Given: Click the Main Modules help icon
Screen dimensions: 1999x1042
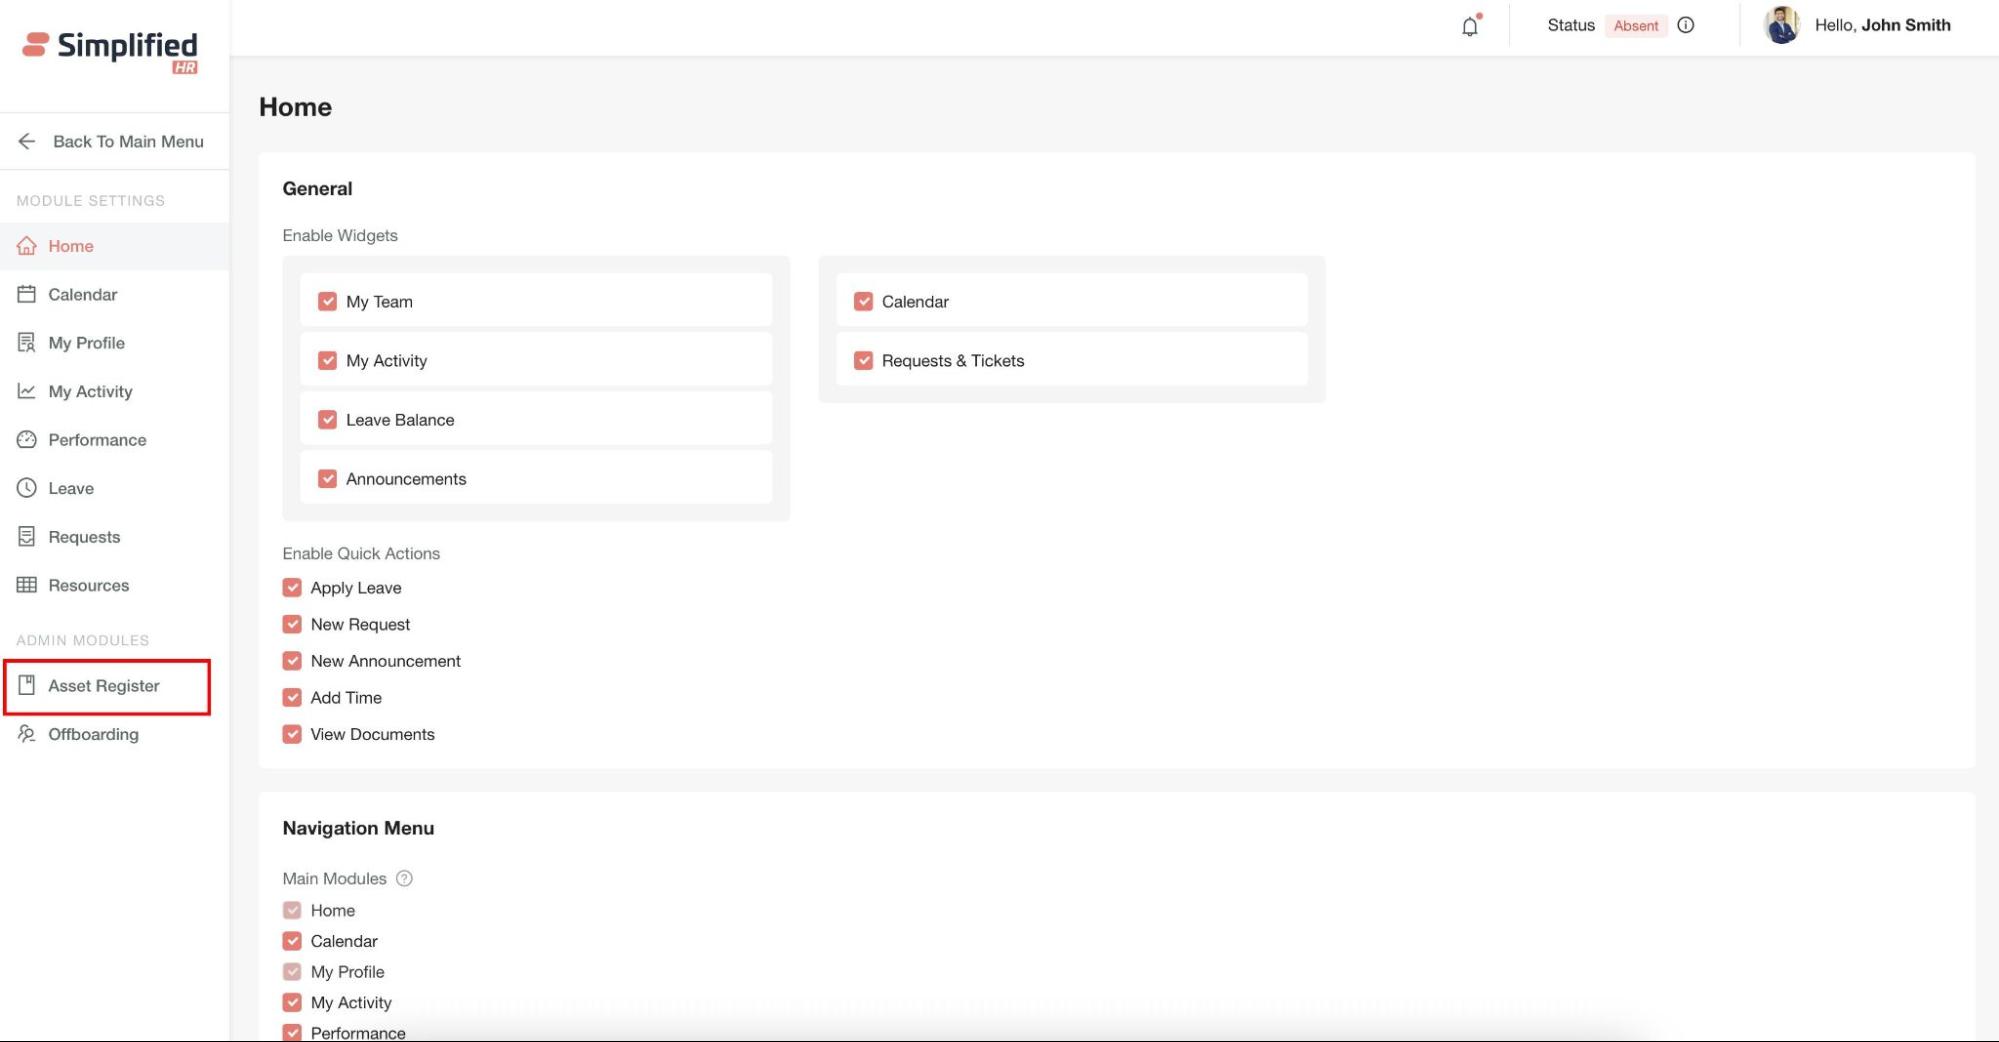Looking at the screenshot, I should pos(404,878).
